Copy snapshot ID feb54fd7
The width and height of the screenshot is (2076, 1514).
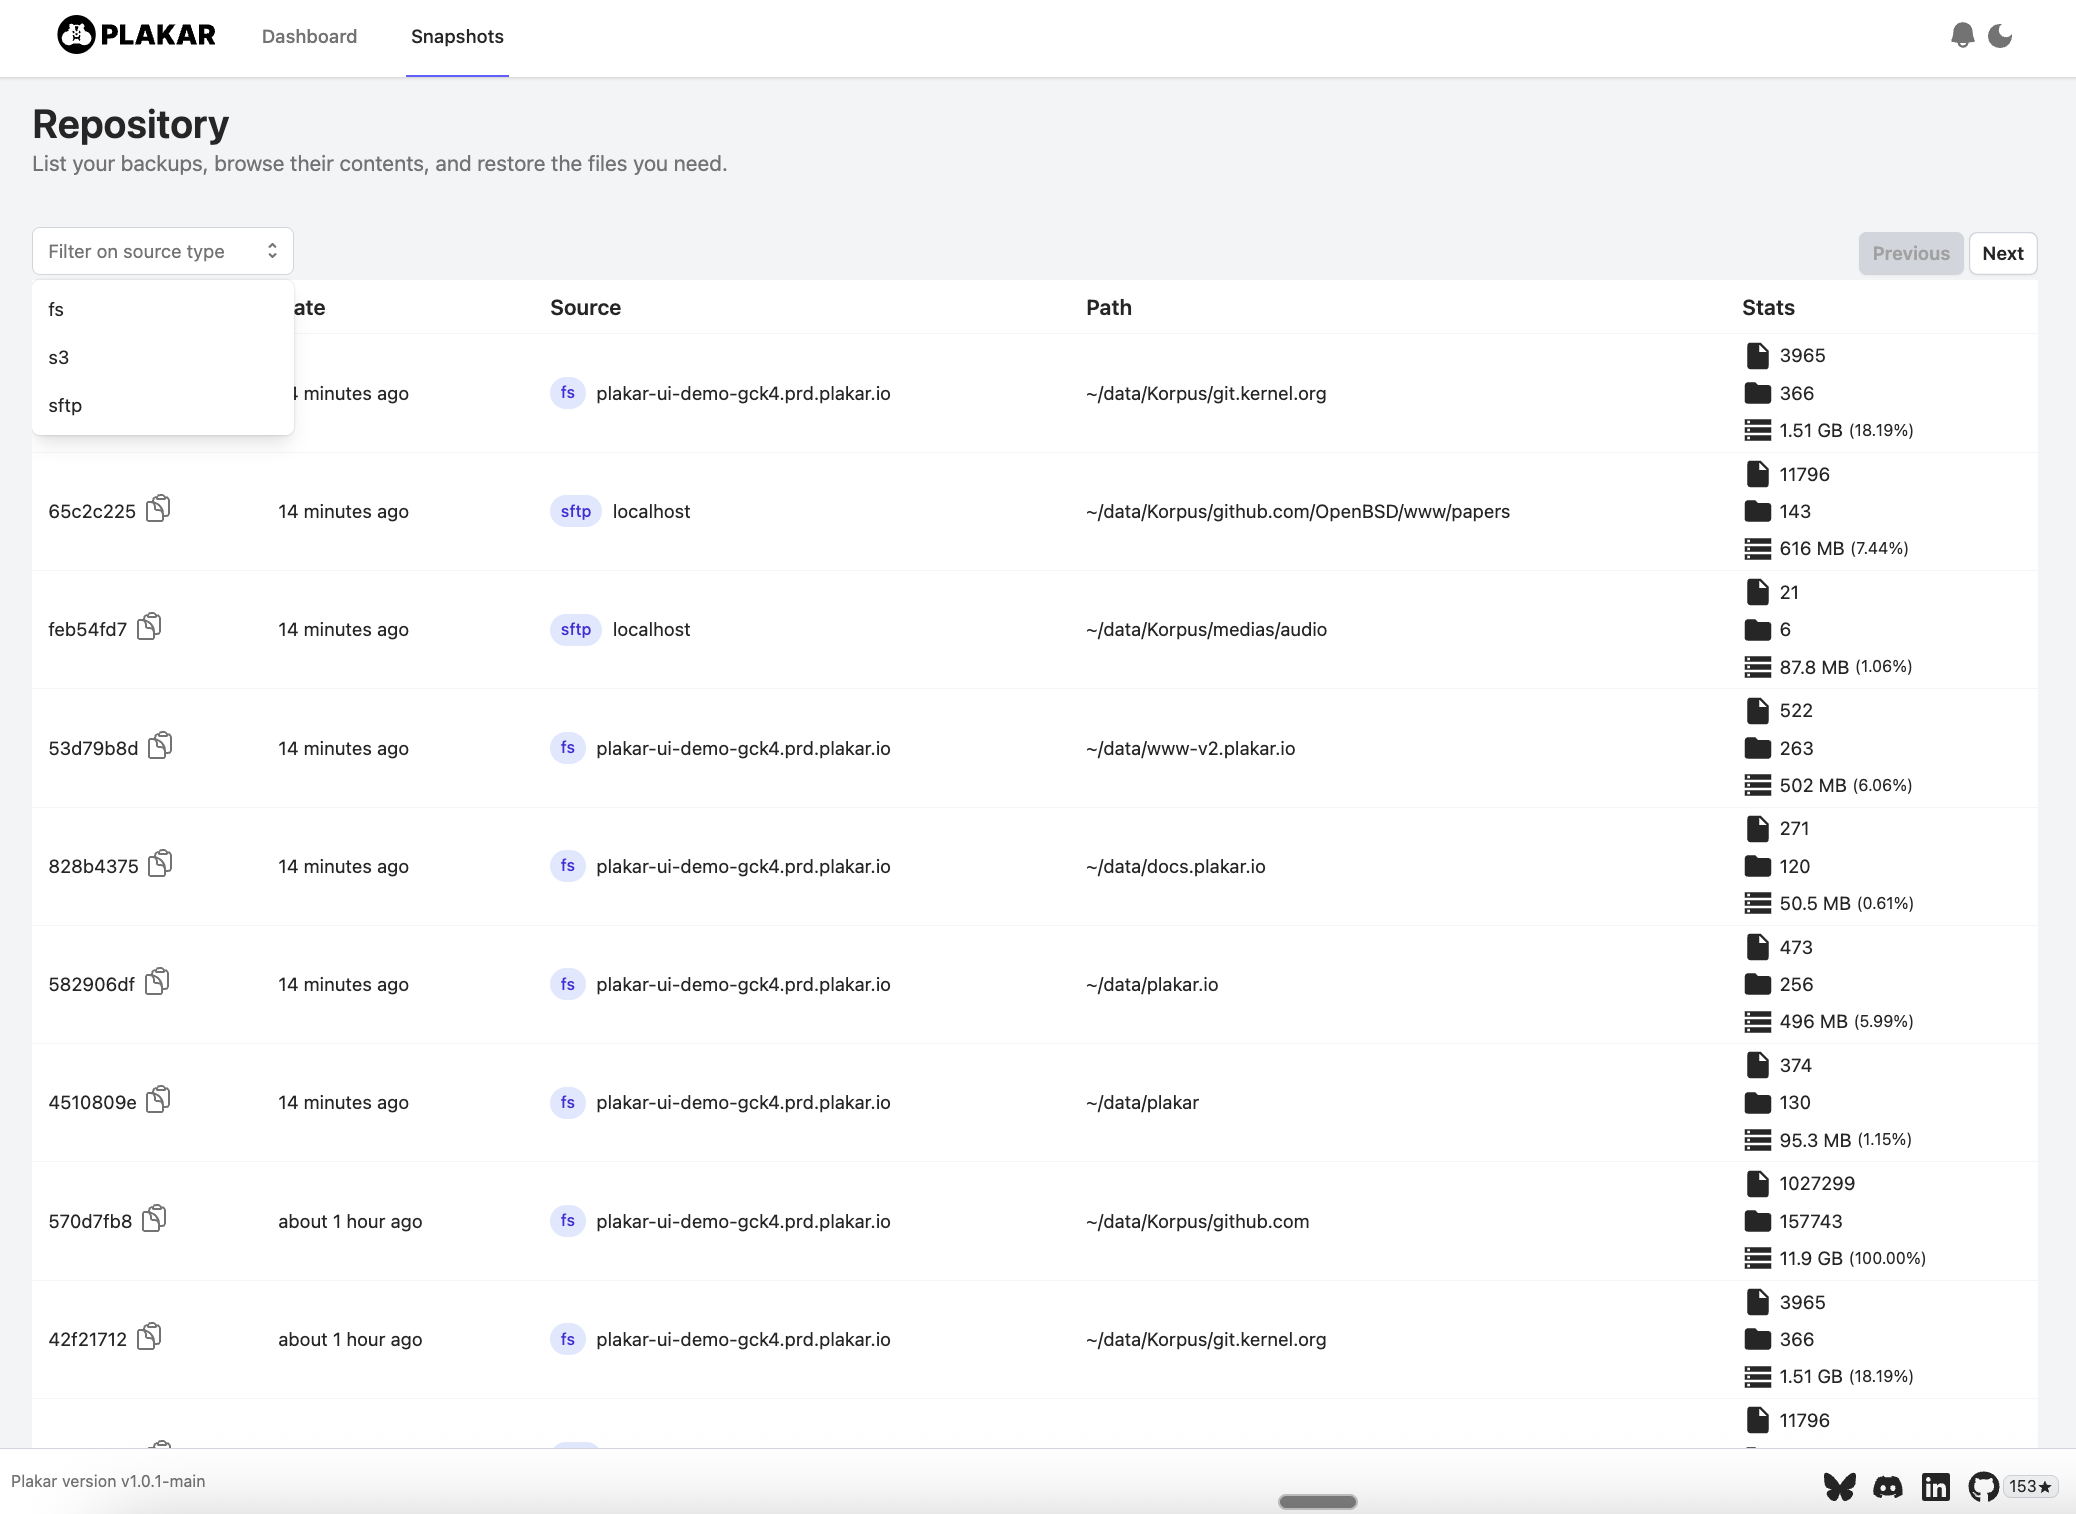tap(150, 628)
